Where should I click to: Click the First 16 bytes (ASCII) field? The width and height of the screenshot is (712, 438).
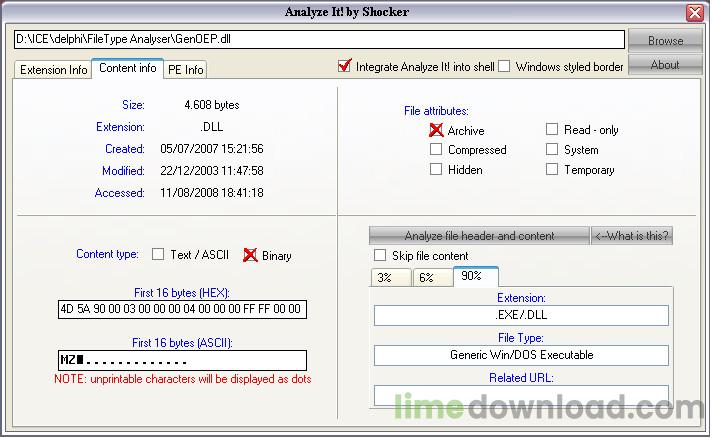pos(182,360)
